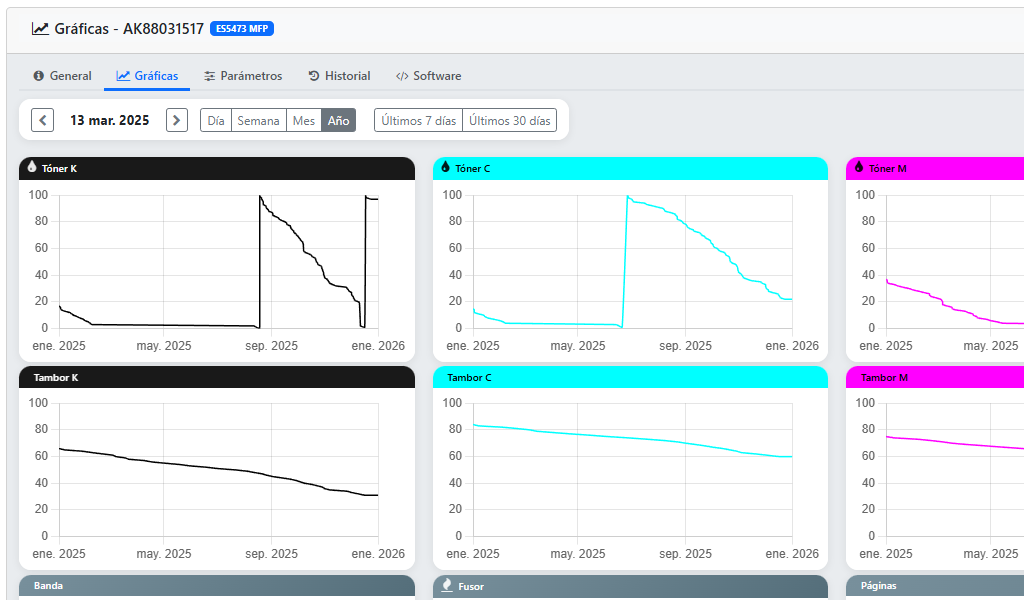Click the Tóner M droplet icon
Screen dimensions: 1024x600
[859, 167]
